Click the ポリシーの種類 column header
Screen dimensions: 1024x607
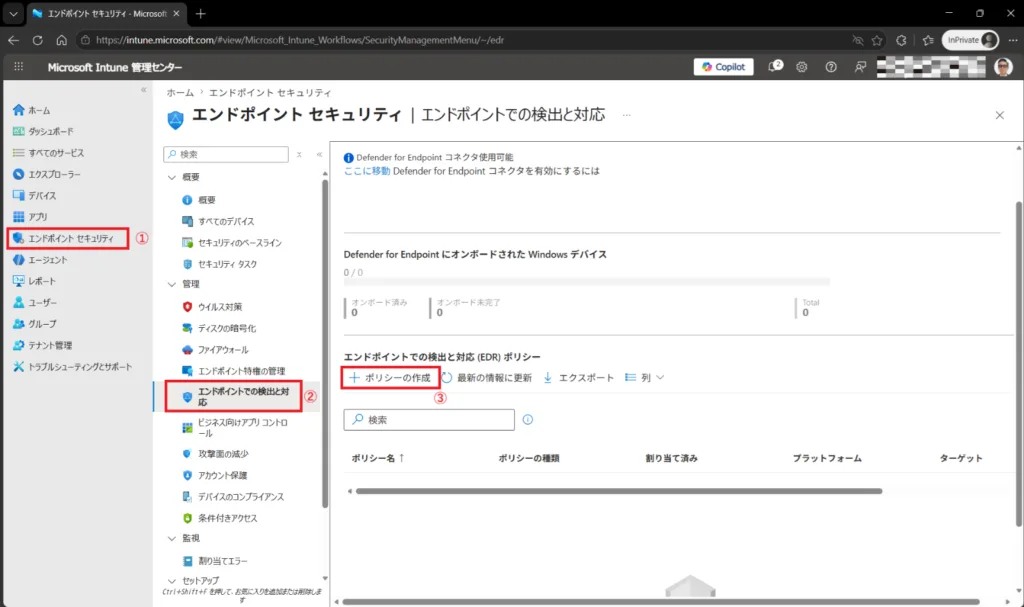[529, 458]
